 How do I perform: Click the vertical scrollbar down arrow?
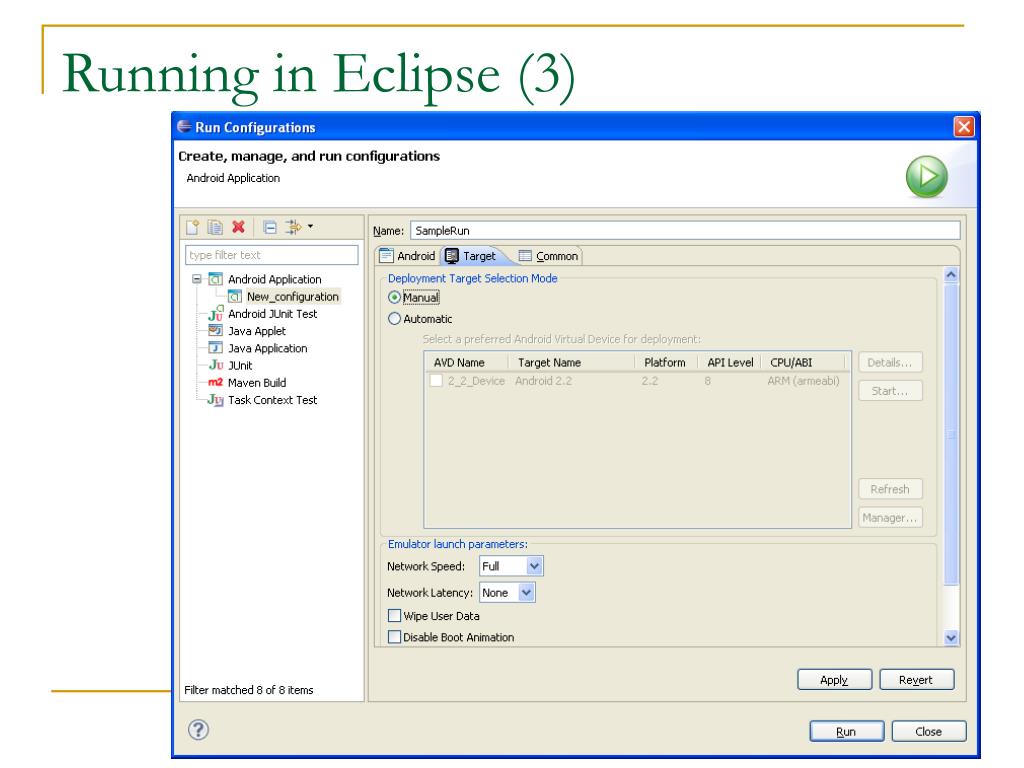click(x=951, y=637)
